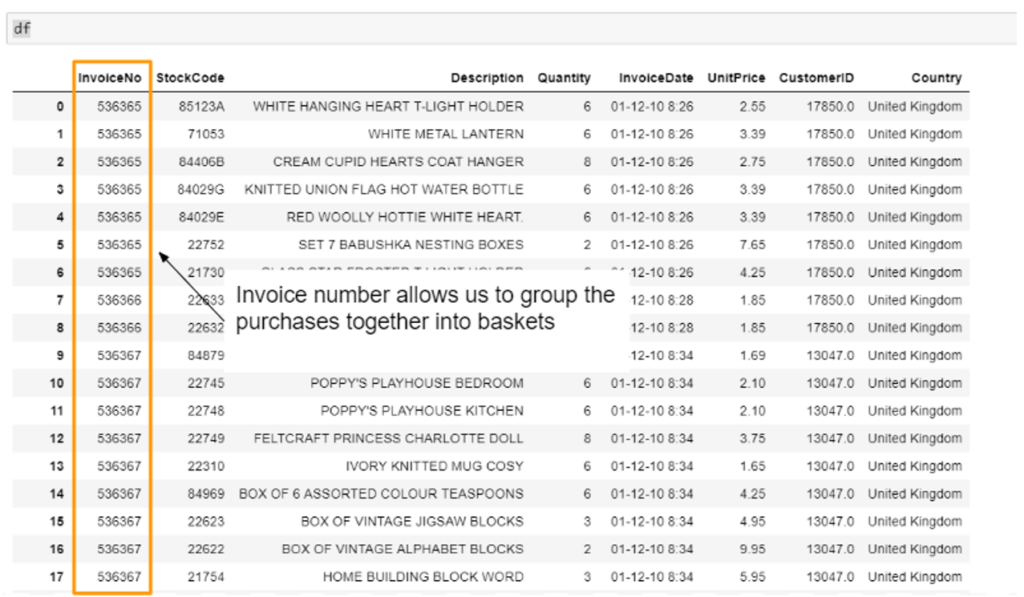Click the WHITE METAL LANTERN description cell
1024x597 pixels.
(445, 134)
